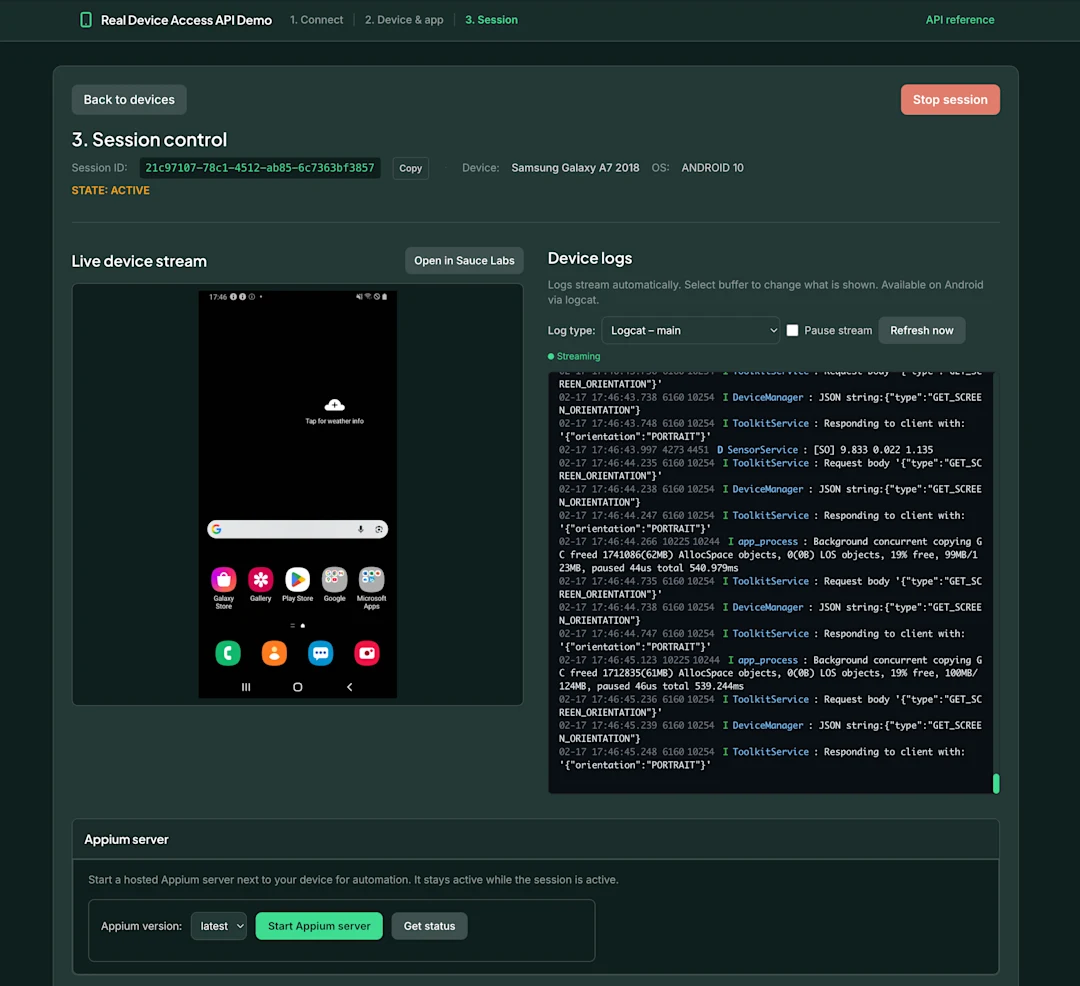Viewport: 1080px width, 986px height.
Task: Open Google folder icon on device
Action: click(x=335, y=580)
